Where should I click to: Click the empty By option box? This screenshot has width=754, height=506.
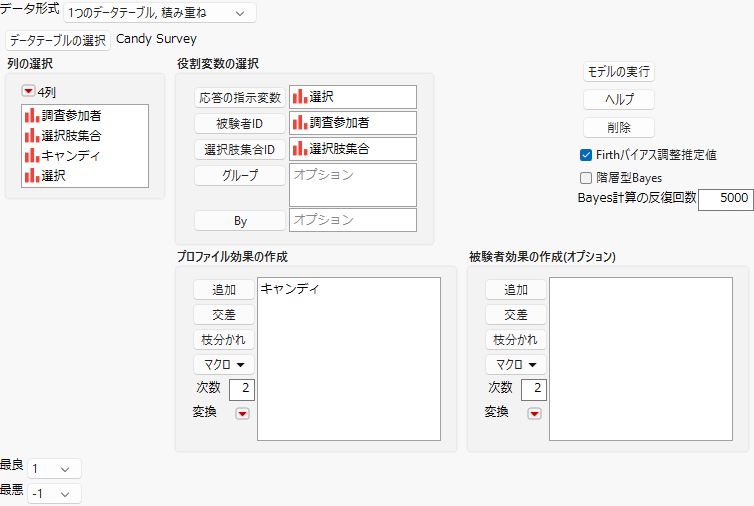coord(352,220)
